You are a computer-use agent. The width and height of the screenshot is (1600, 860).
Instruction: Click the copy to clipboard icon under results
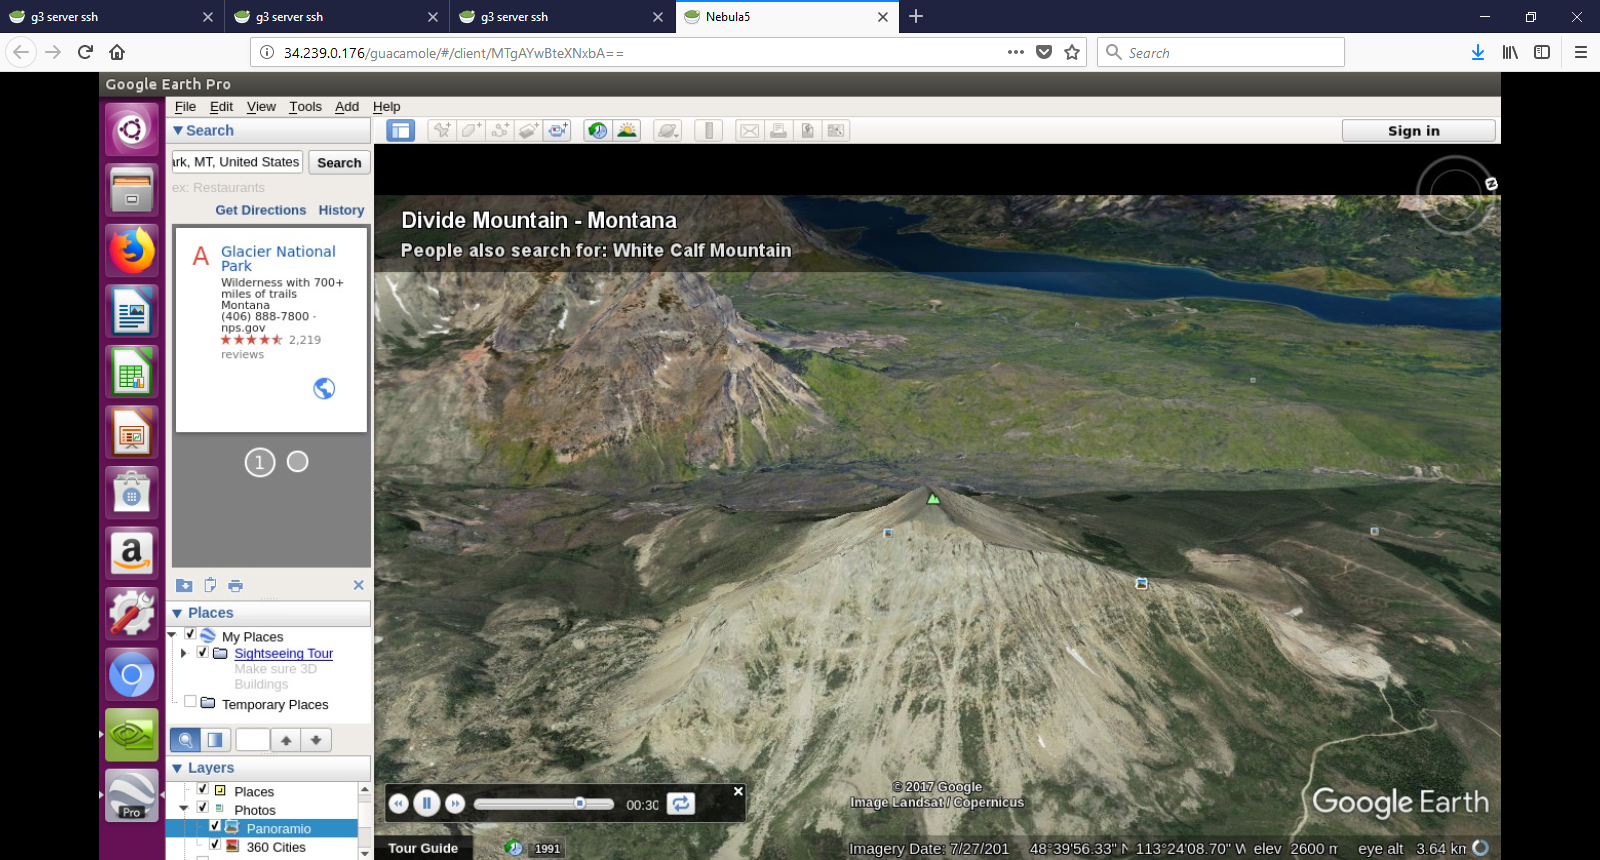tap(210, 586)
